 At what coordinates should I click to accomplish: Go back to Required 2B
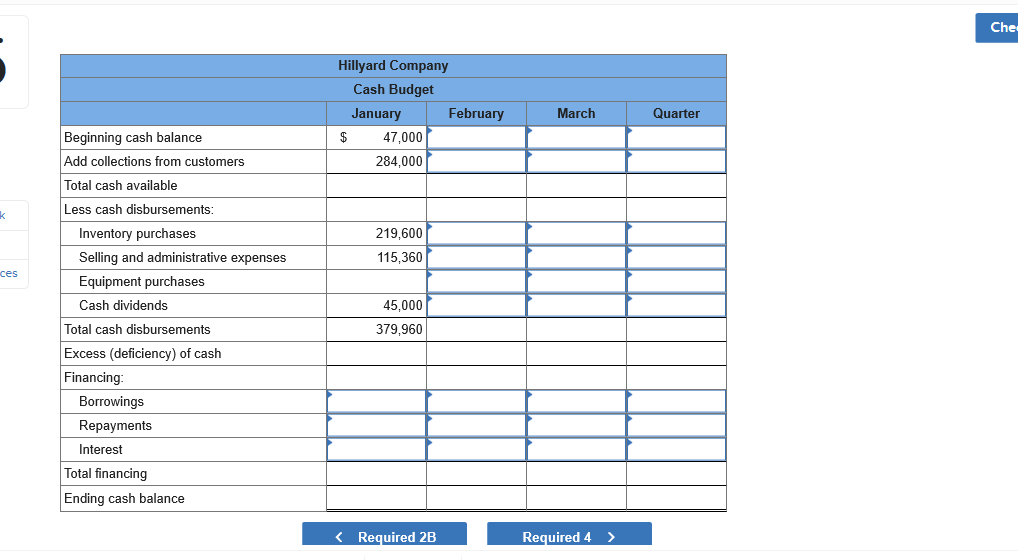point(384,536)
